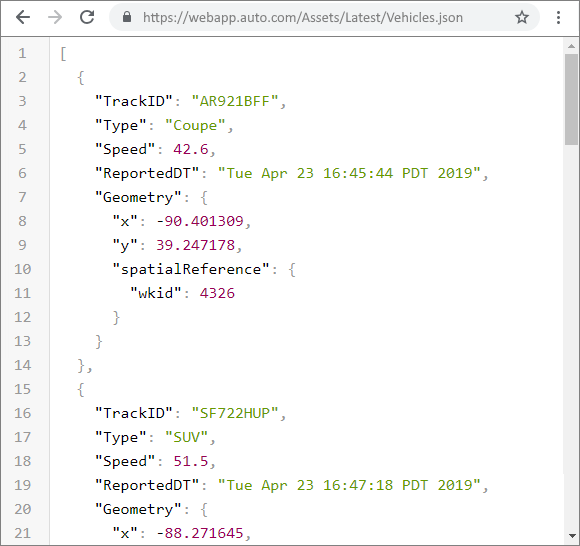
Task: Click the y value 39.247178
Action: (195, 245)
